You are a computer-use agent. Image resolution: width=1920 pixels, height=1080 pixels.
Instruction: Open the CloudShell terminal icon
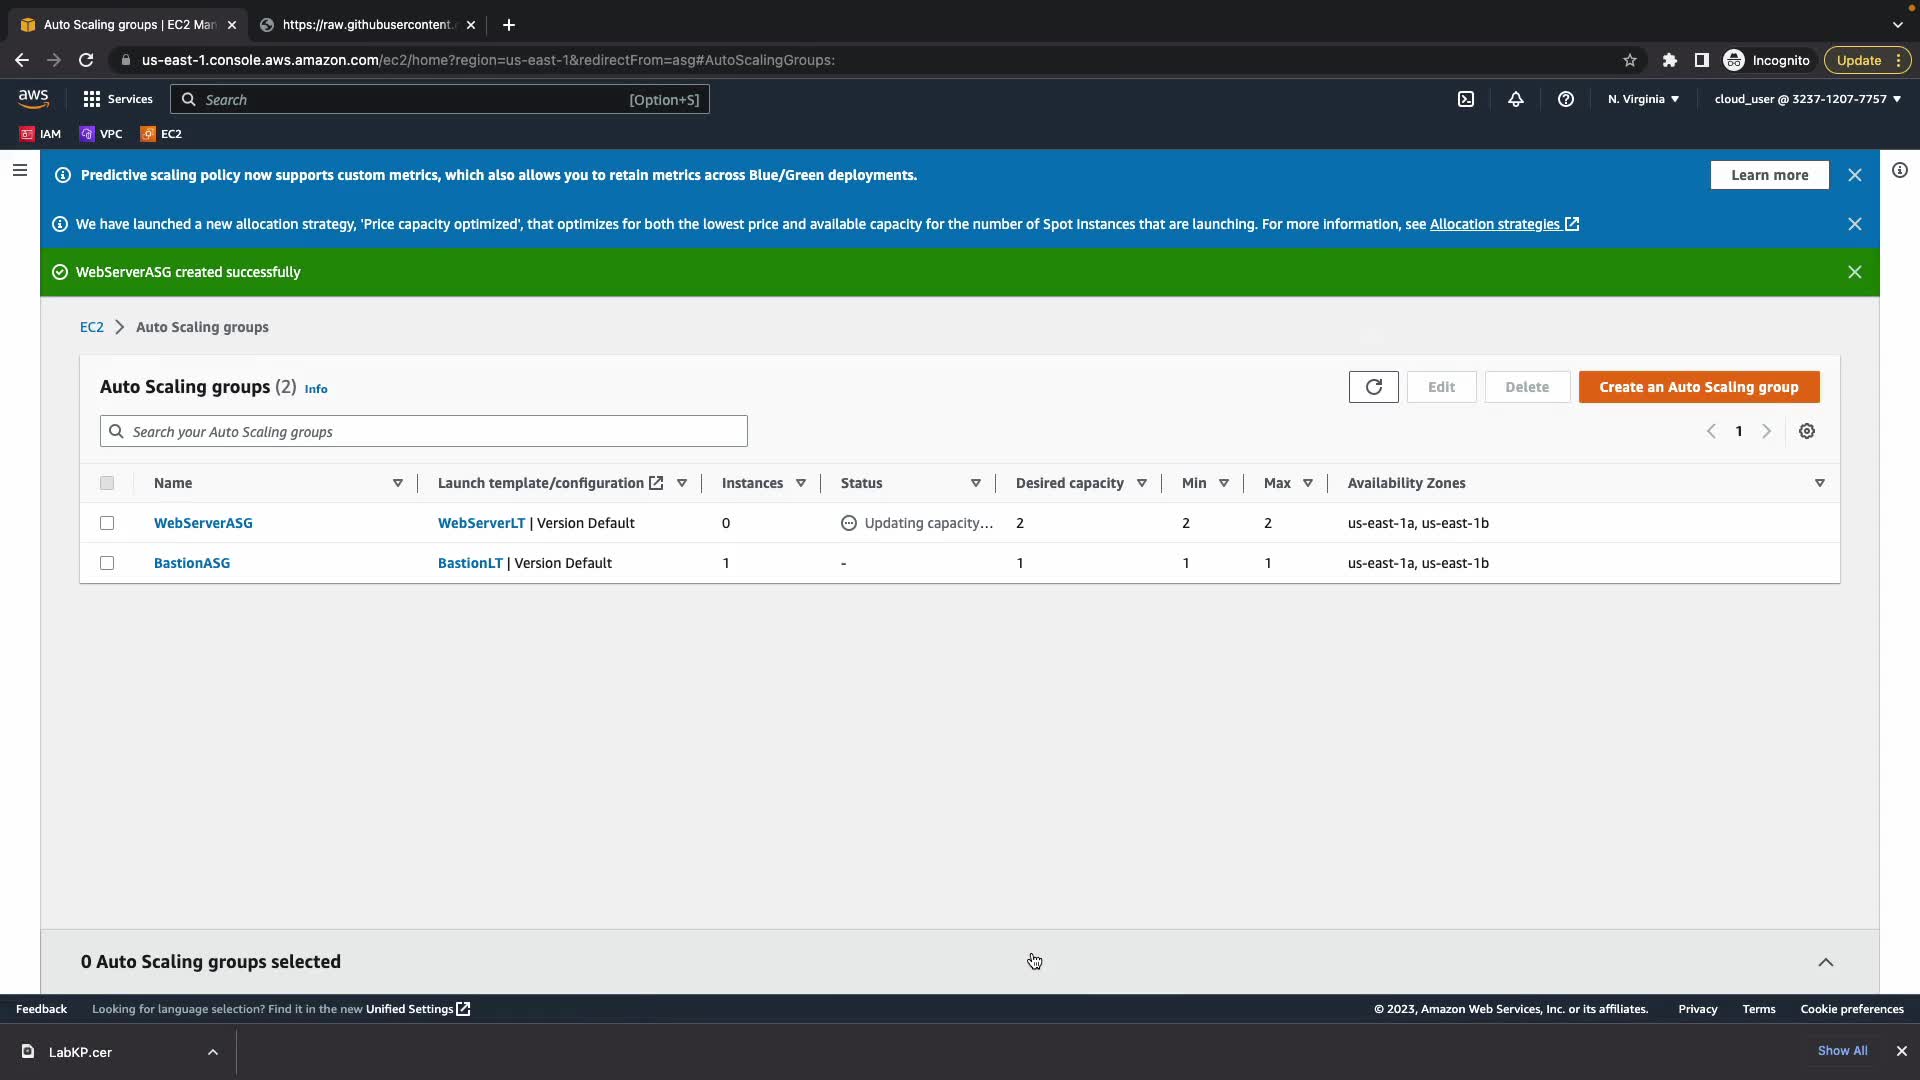[1466, 99]
